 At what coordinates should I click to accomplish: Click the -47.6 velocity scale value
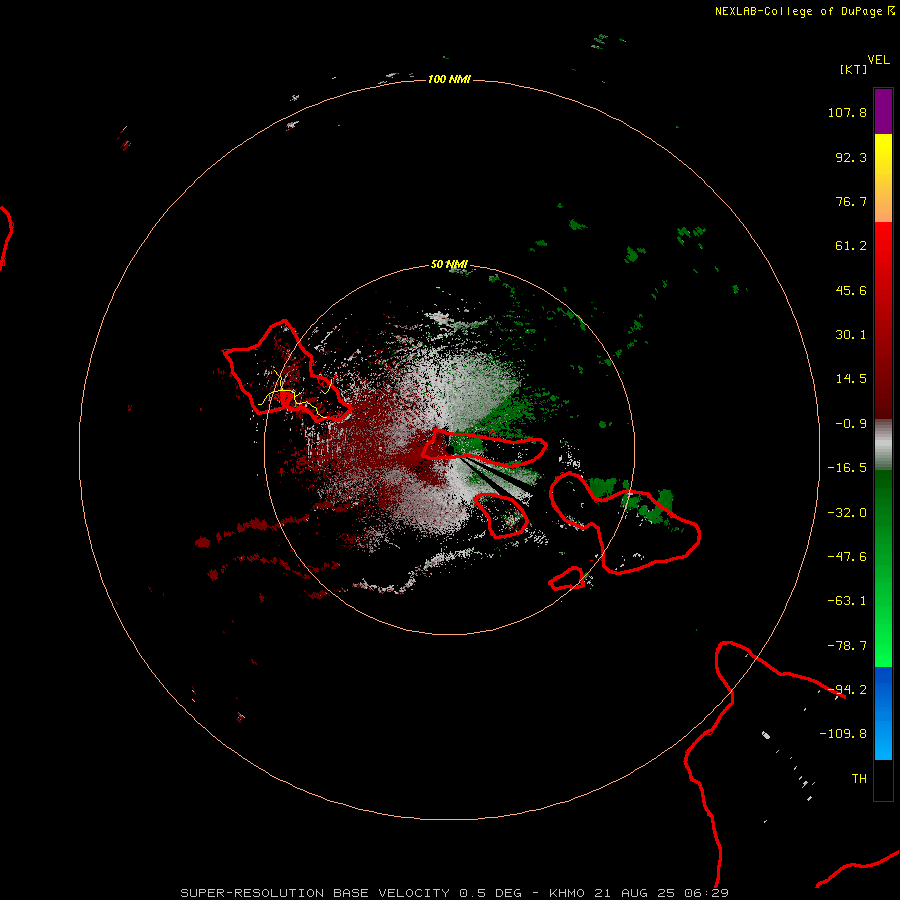[847, 557]
